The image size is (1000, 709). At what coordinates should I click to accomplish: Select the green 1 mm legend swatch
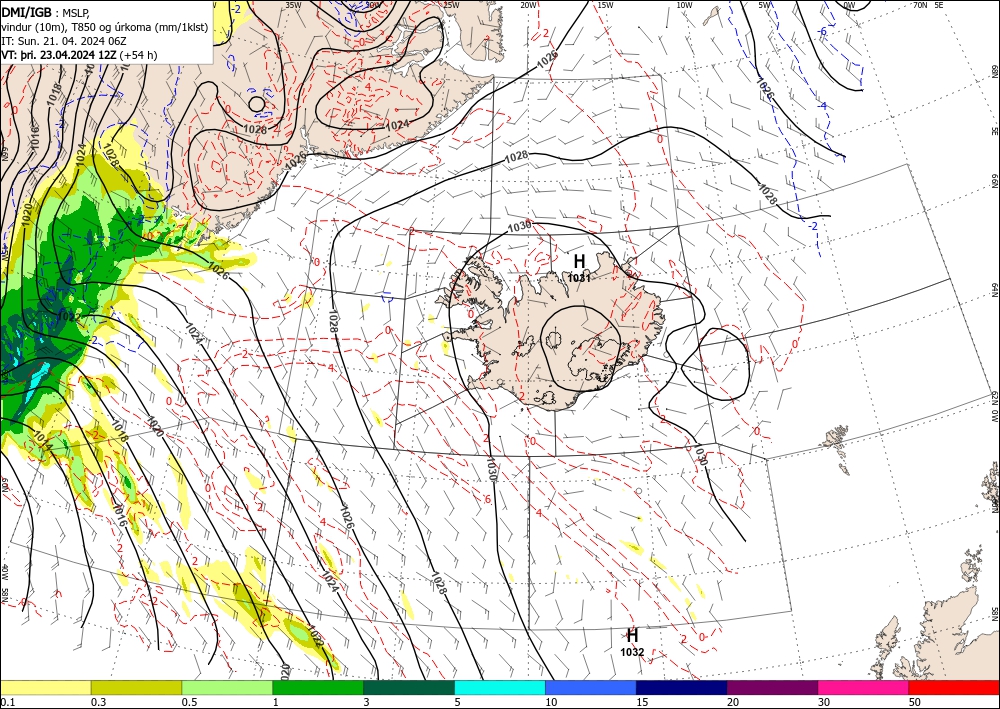318,687
